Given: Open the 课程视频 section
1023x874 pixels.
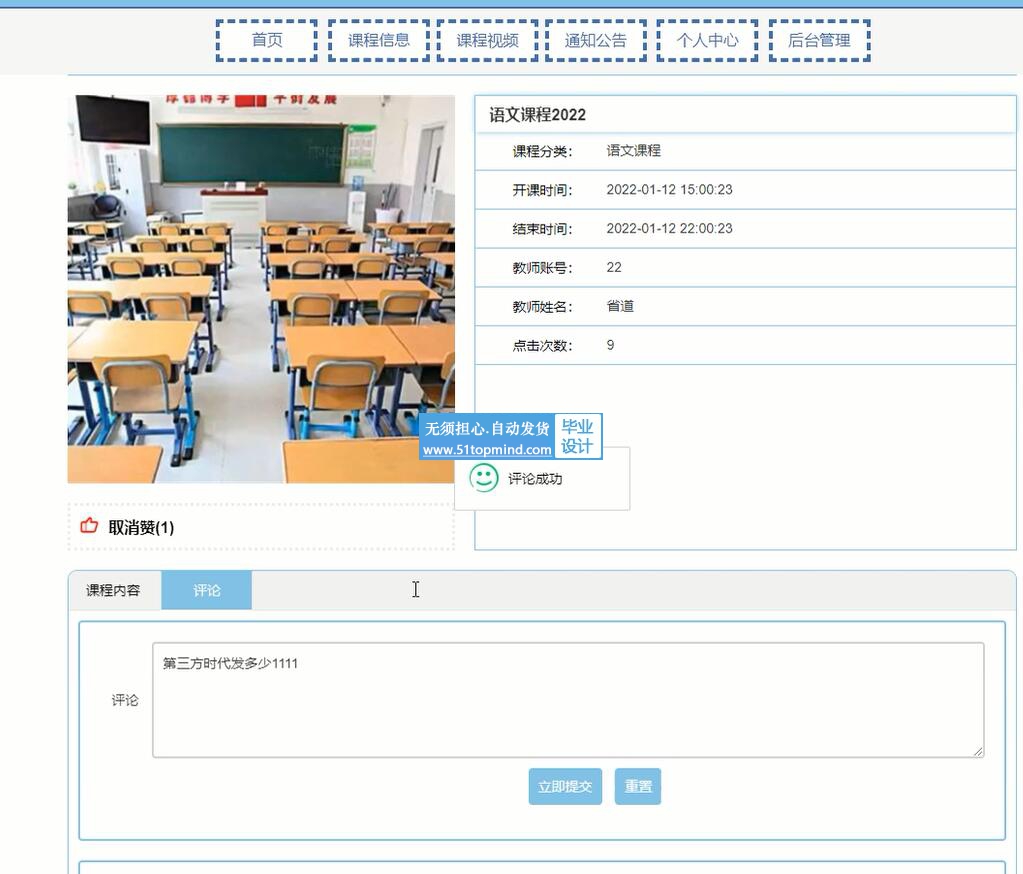Looking at the screenshot, I should (487, 40).
